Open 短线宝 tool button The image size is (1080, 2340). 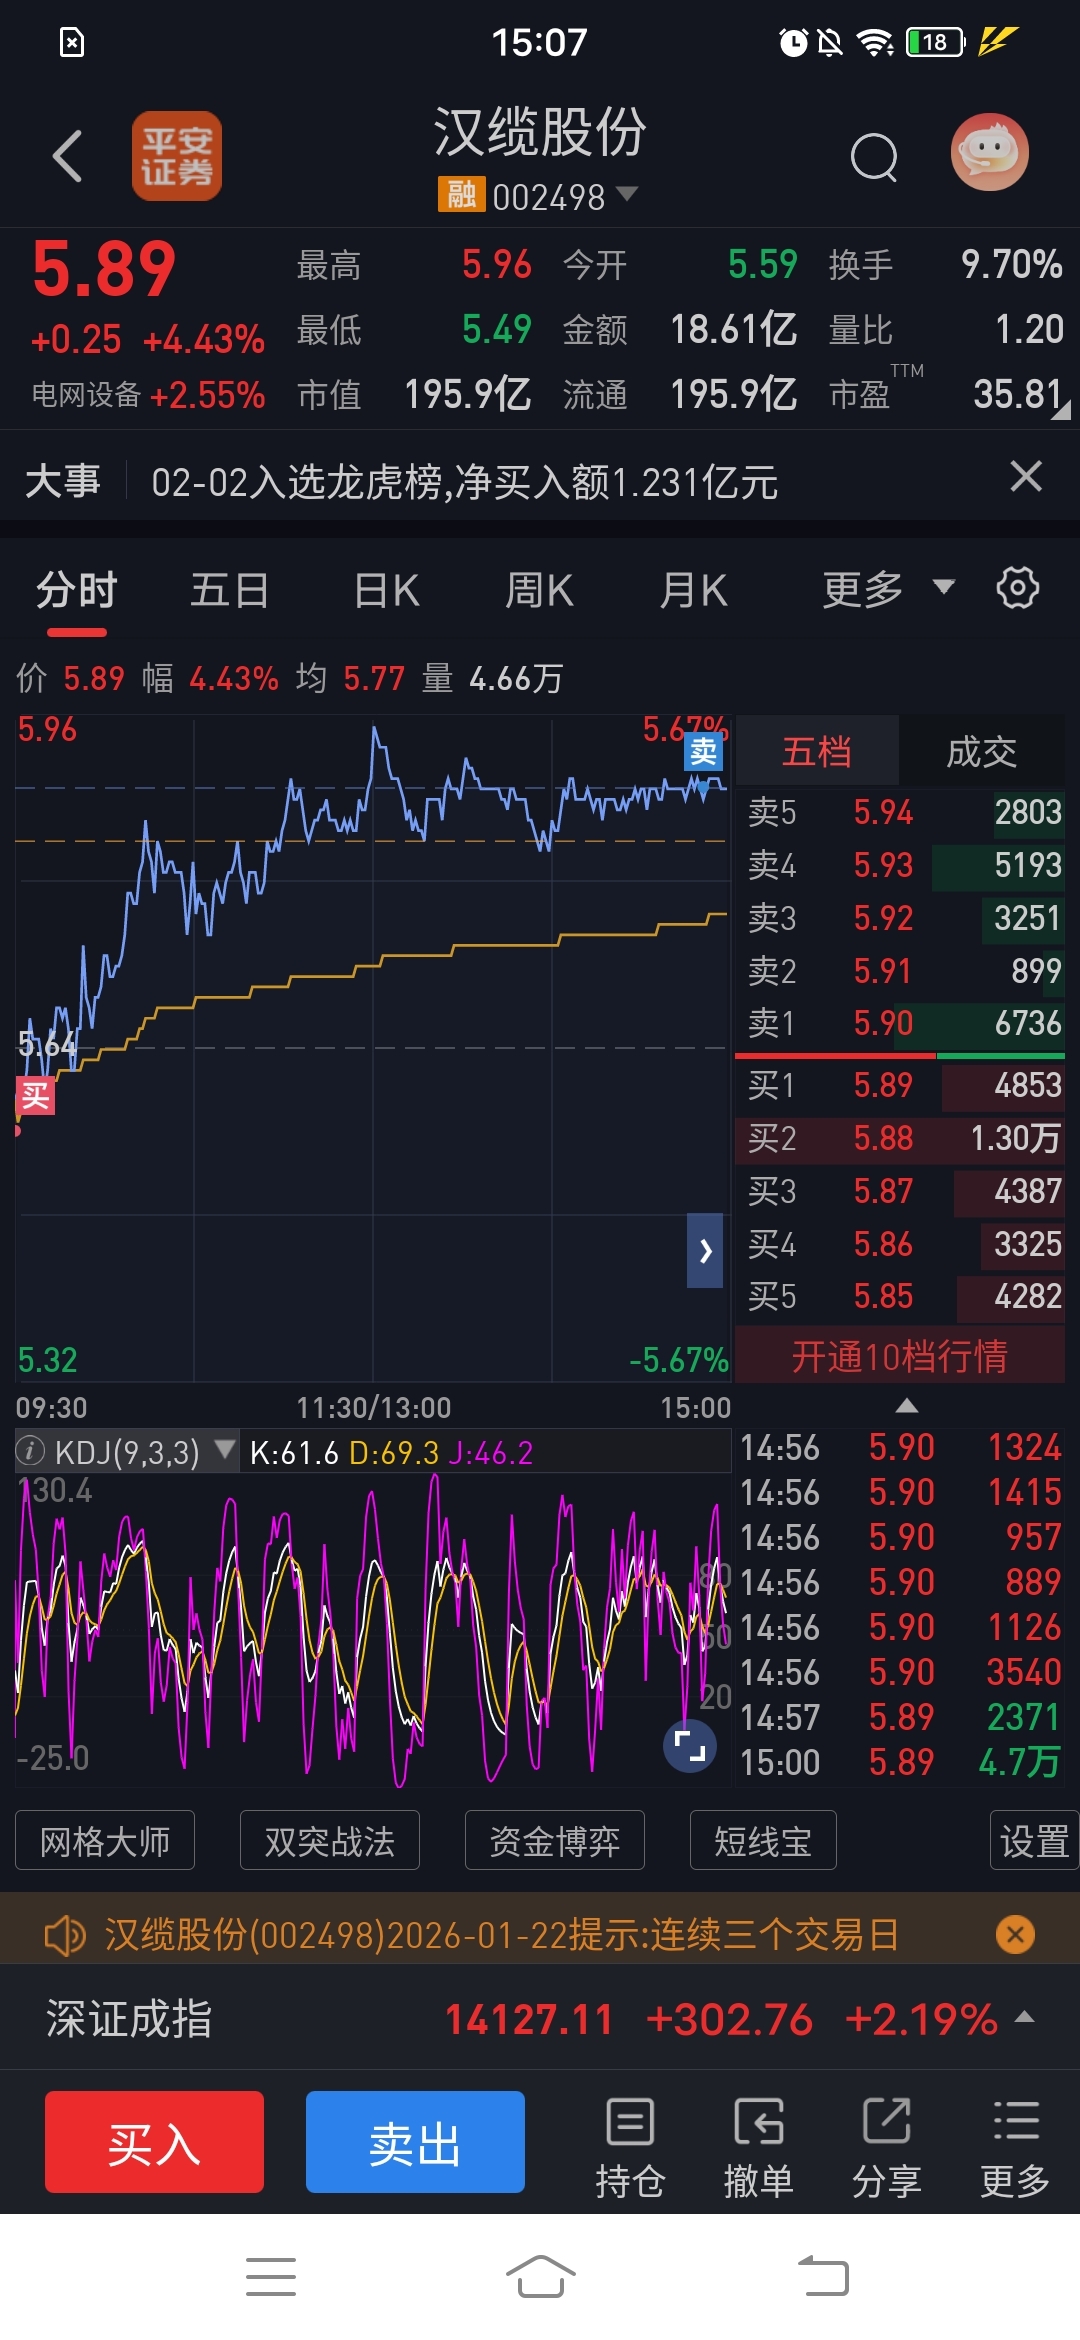coord(763,1840)
